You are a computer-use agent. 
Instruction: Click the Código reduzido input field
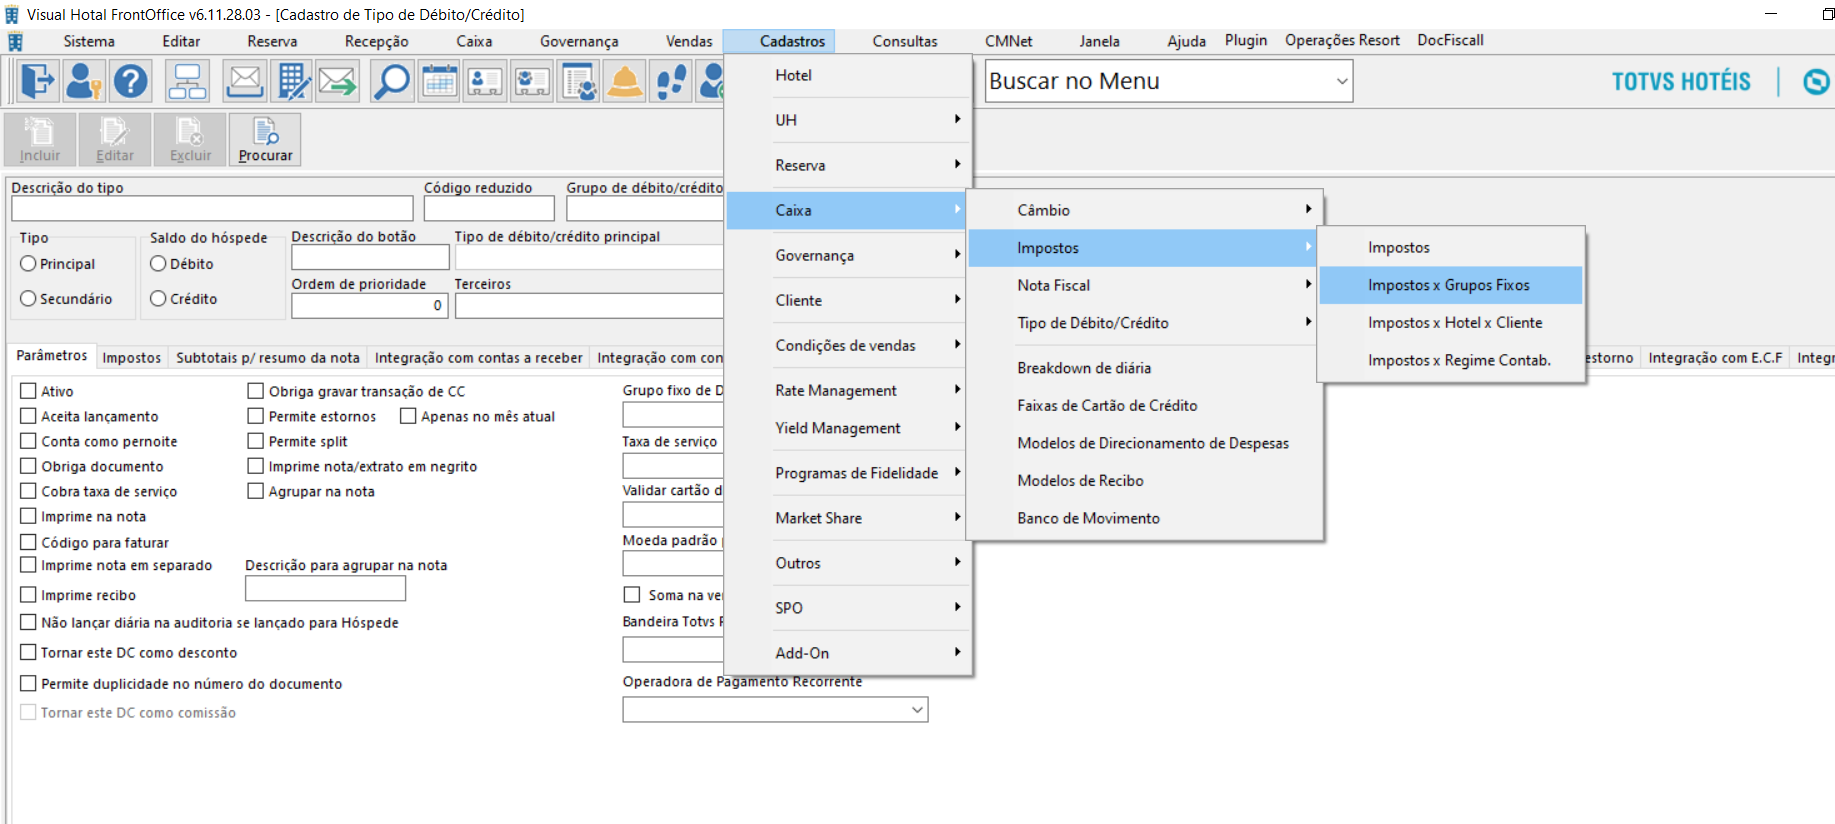tap(489, 208)
